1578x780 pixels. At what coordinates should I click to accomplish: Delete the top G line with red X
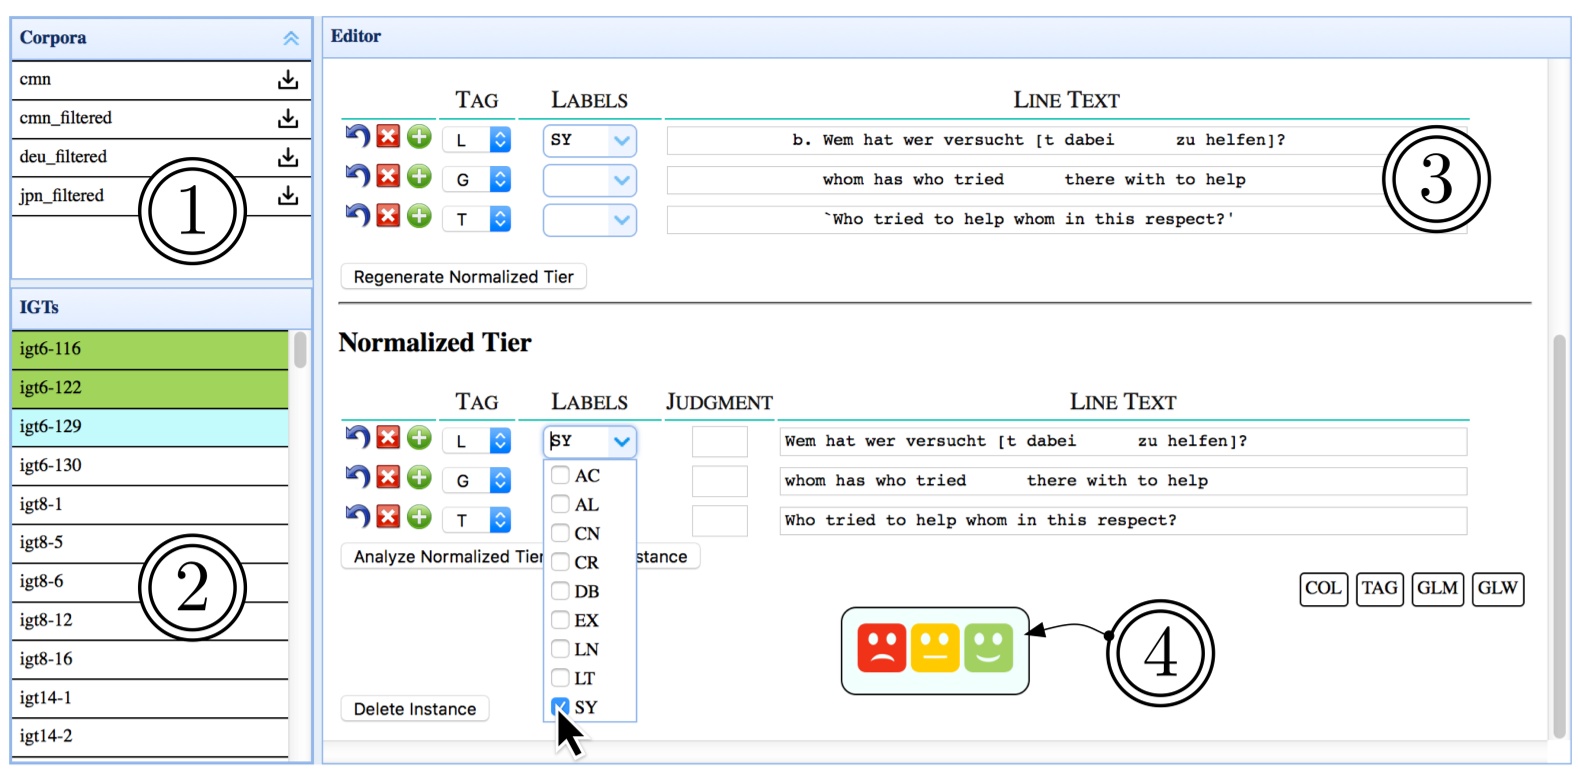click(x=388, y=177)
